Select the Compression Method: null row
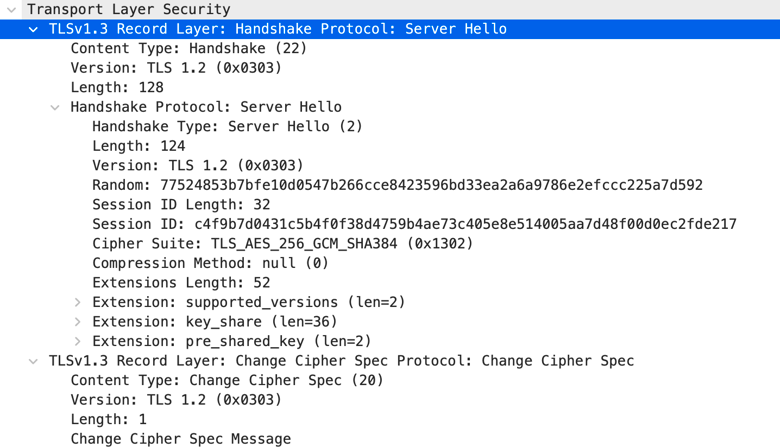The image size is (780, 448). 390,263
